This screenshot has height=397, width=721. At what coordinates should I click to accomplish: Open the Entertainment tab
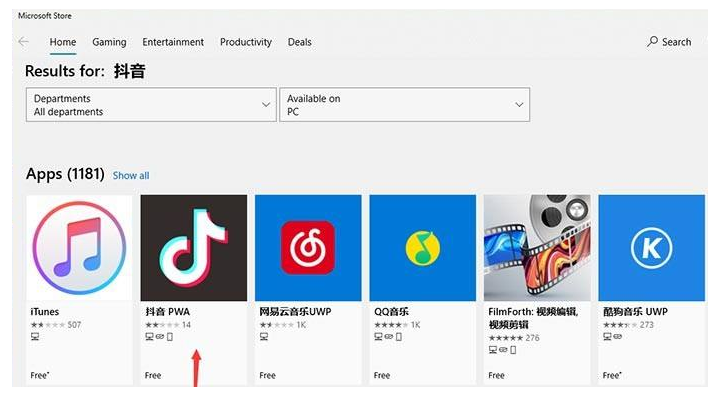173,42
